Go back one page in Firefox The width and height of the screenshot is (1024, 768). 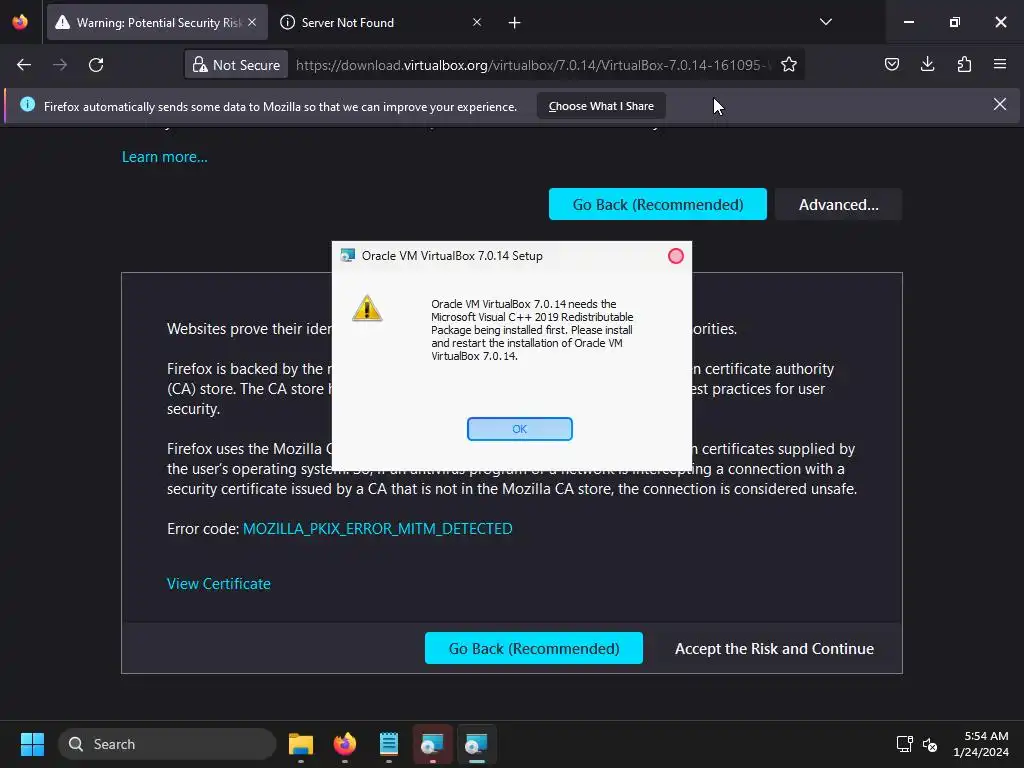point(24,65)
